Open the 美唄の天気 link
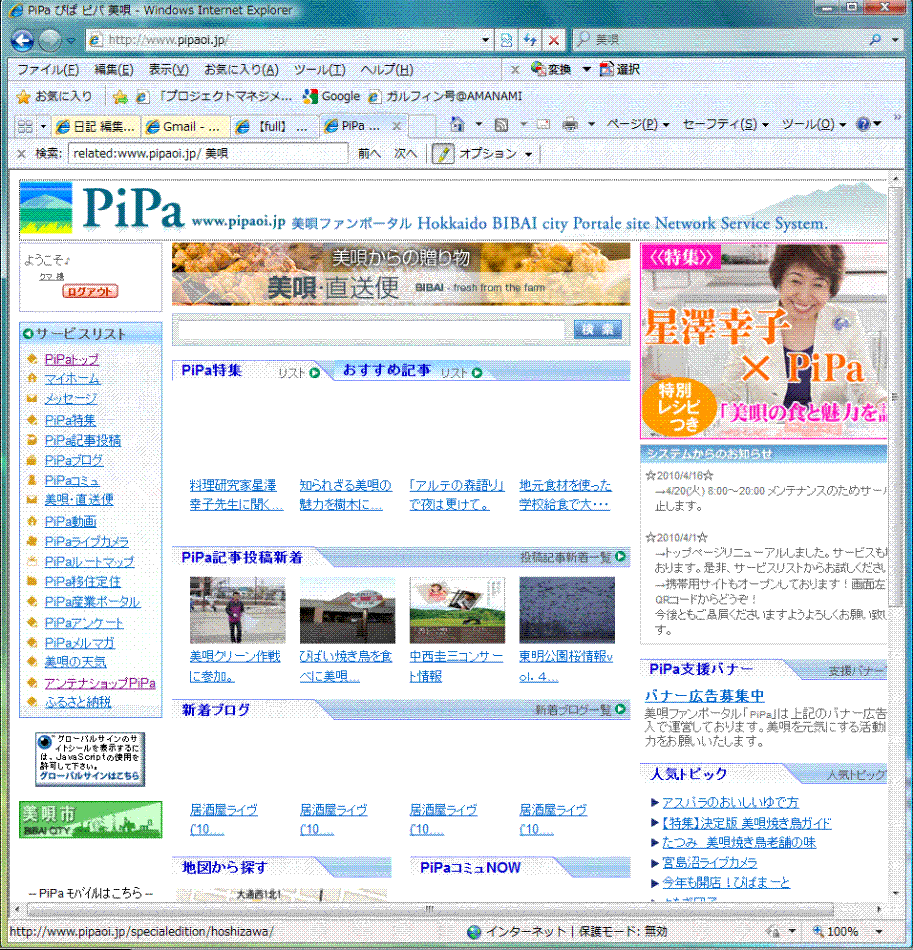 (x=75, y=662)
